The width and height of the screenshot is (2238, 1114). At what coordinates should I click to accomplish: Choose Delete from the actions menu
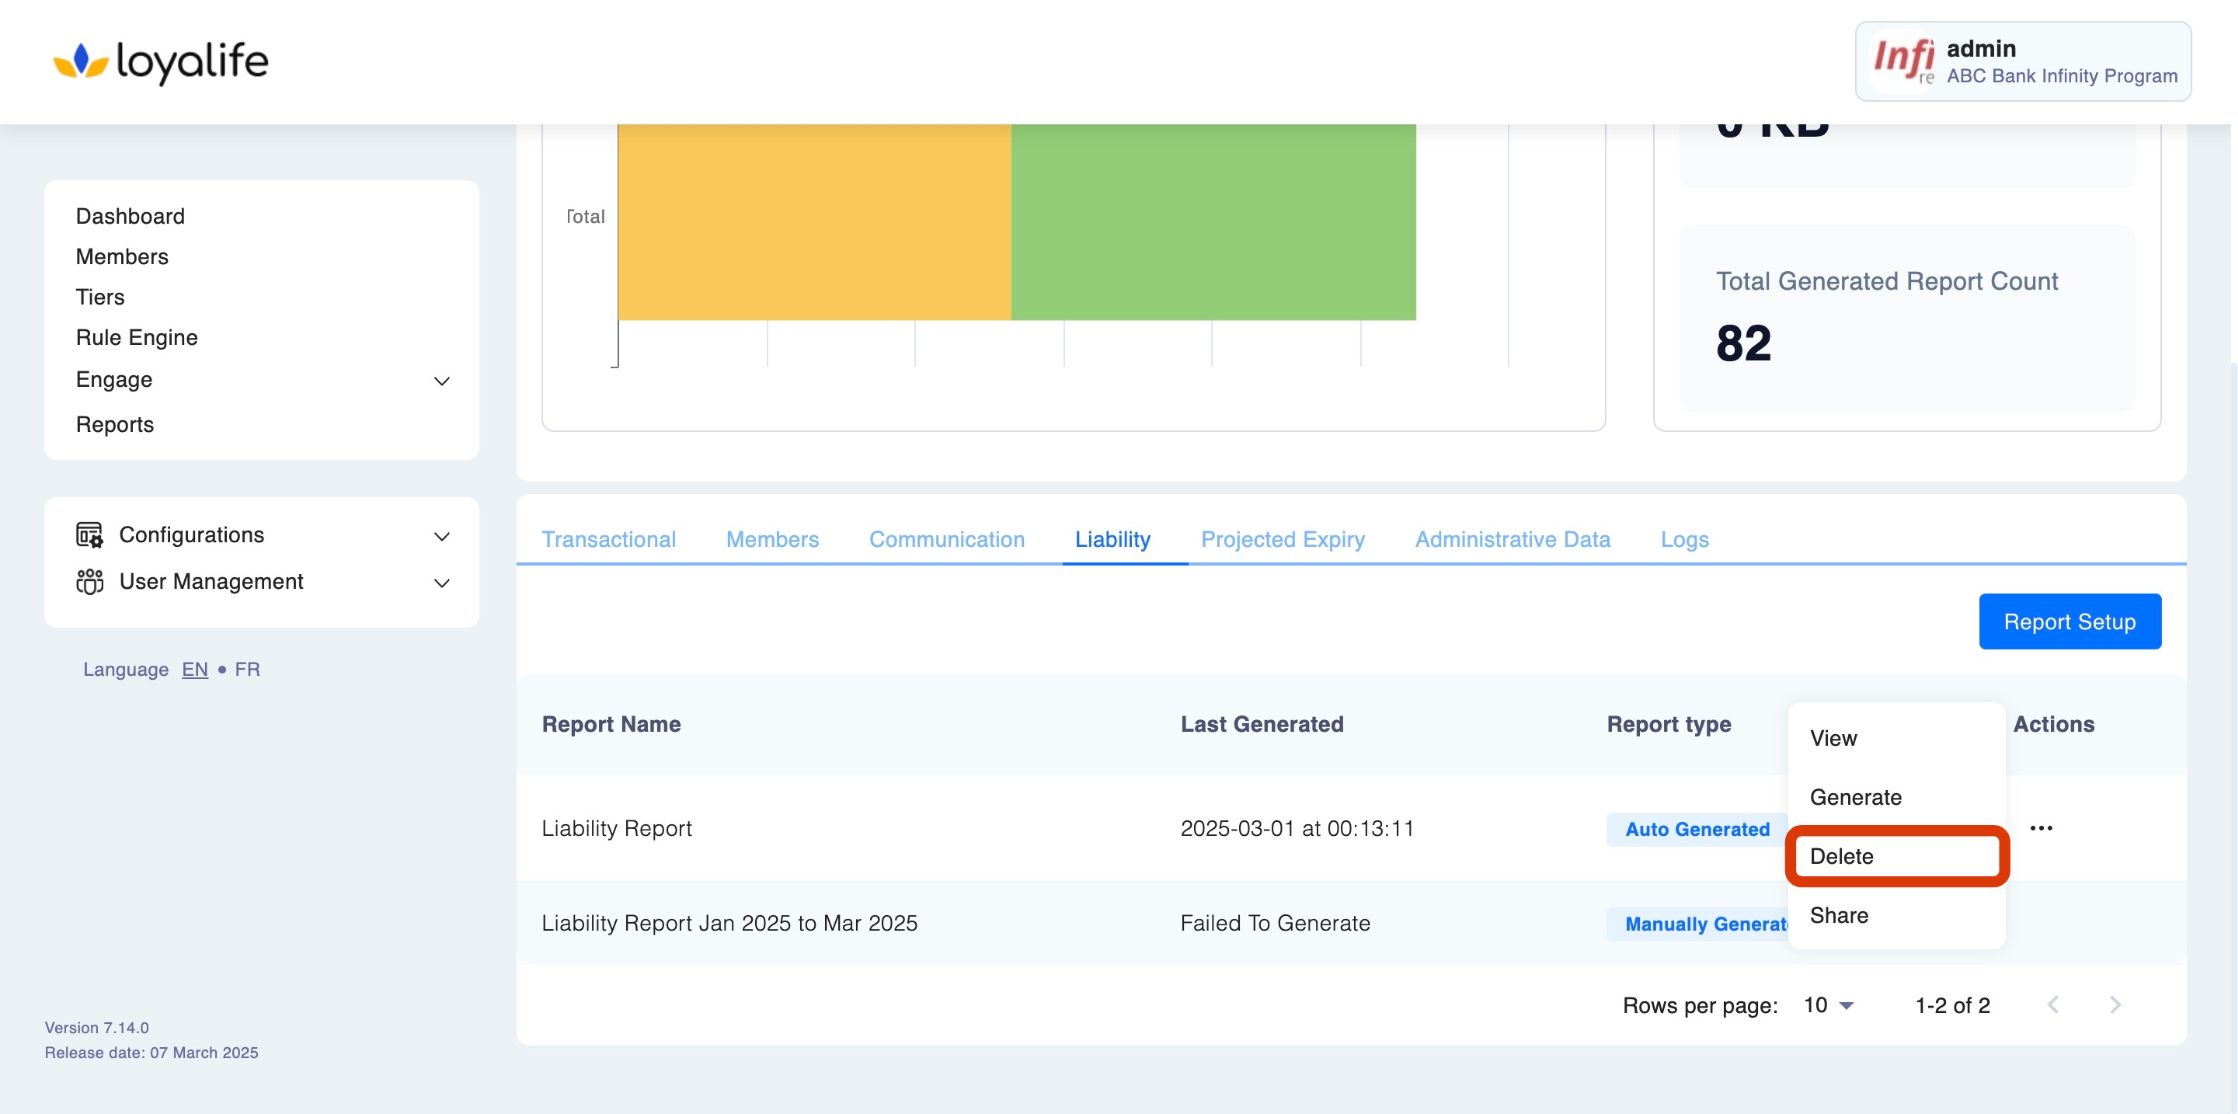click(x=1841, y=856)
